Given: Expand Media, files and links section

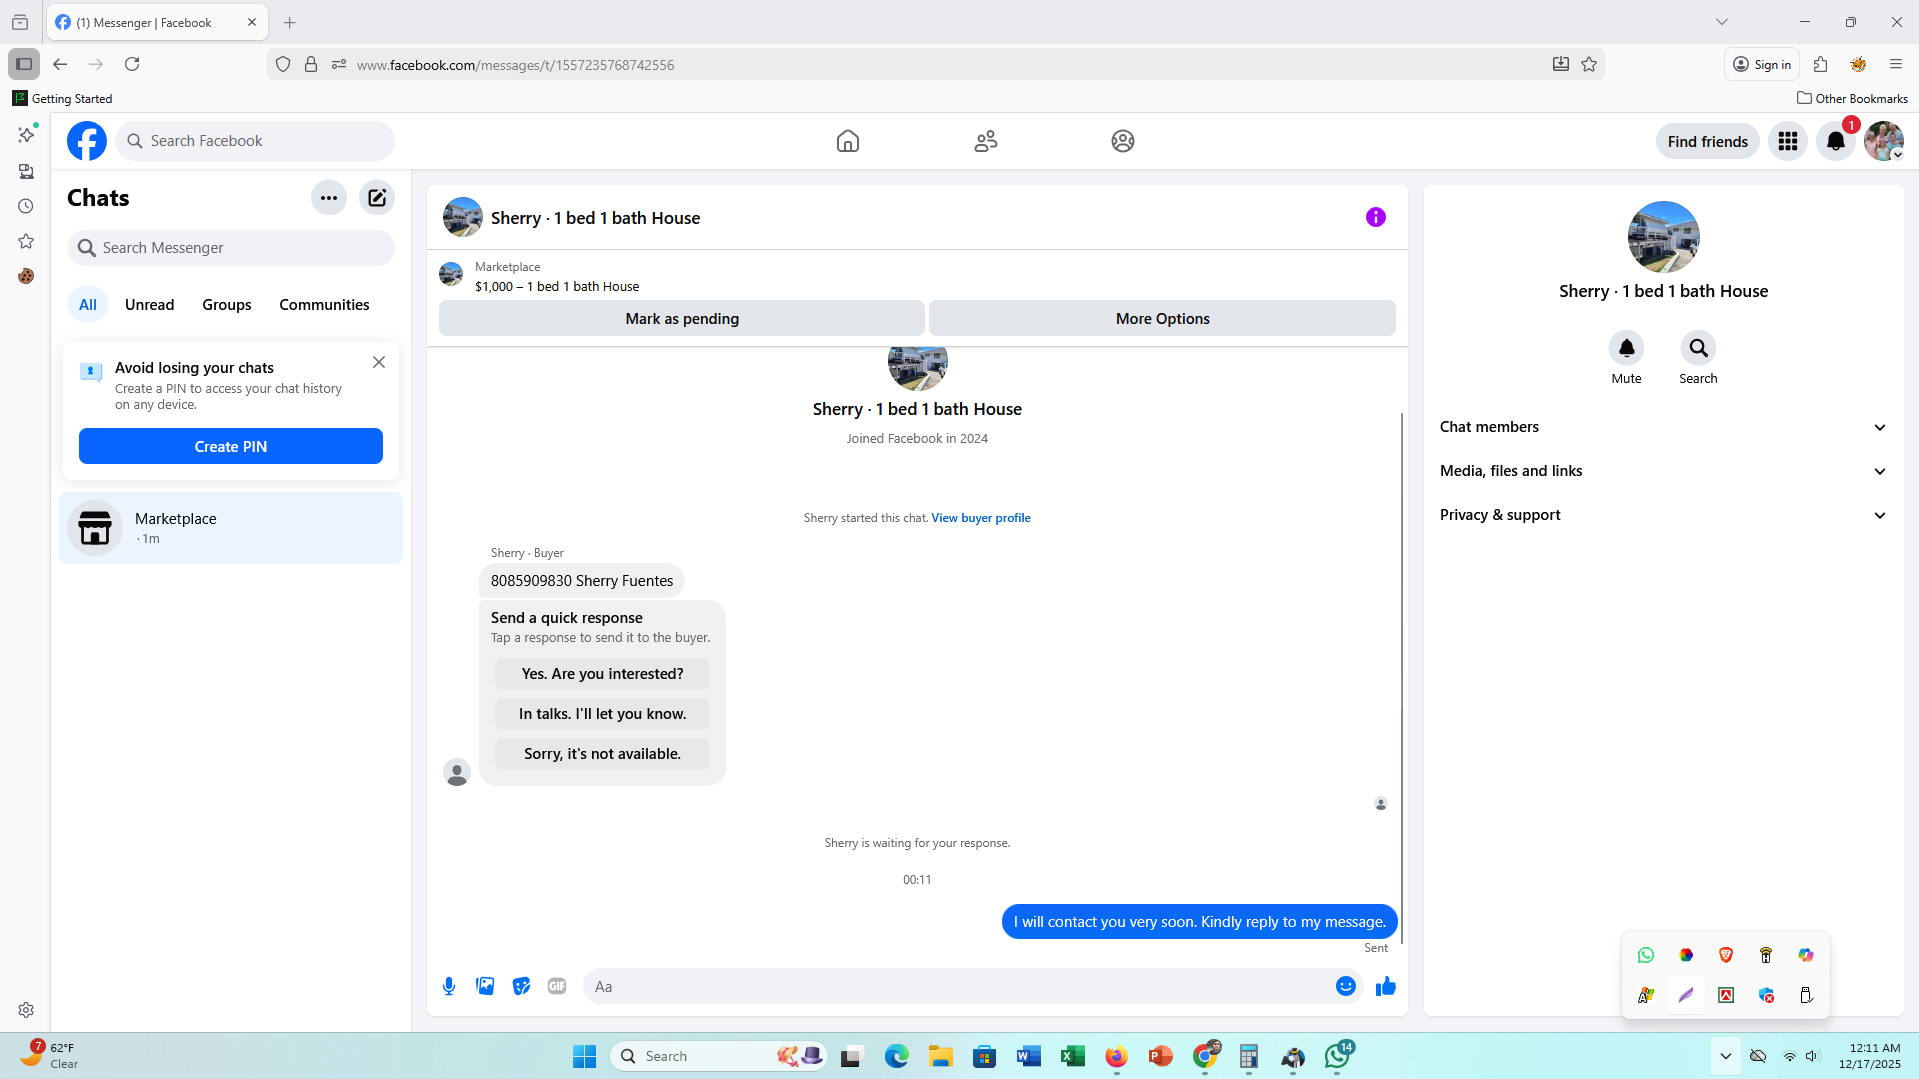Looking at the screenshot, I should tap(1663, 471).
